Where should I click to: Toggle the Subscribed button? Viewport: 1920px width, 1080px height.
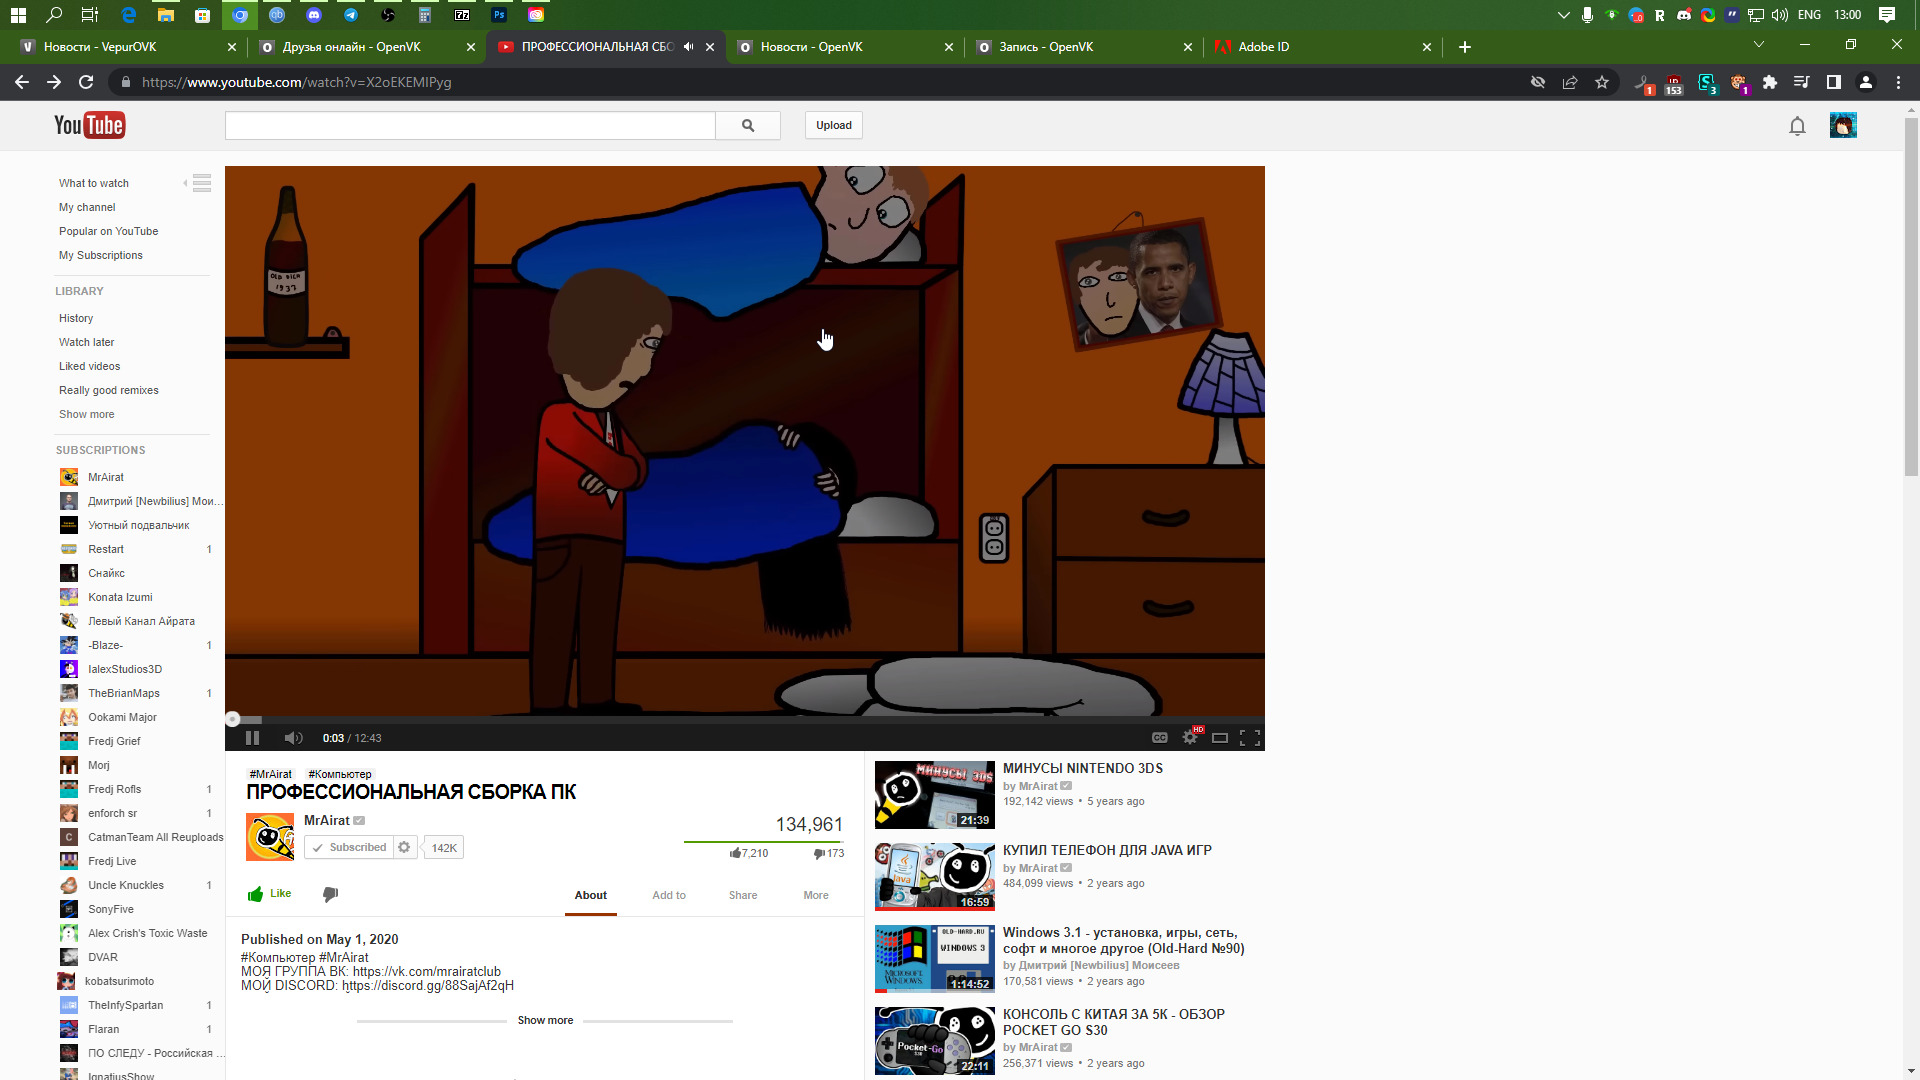349,848
